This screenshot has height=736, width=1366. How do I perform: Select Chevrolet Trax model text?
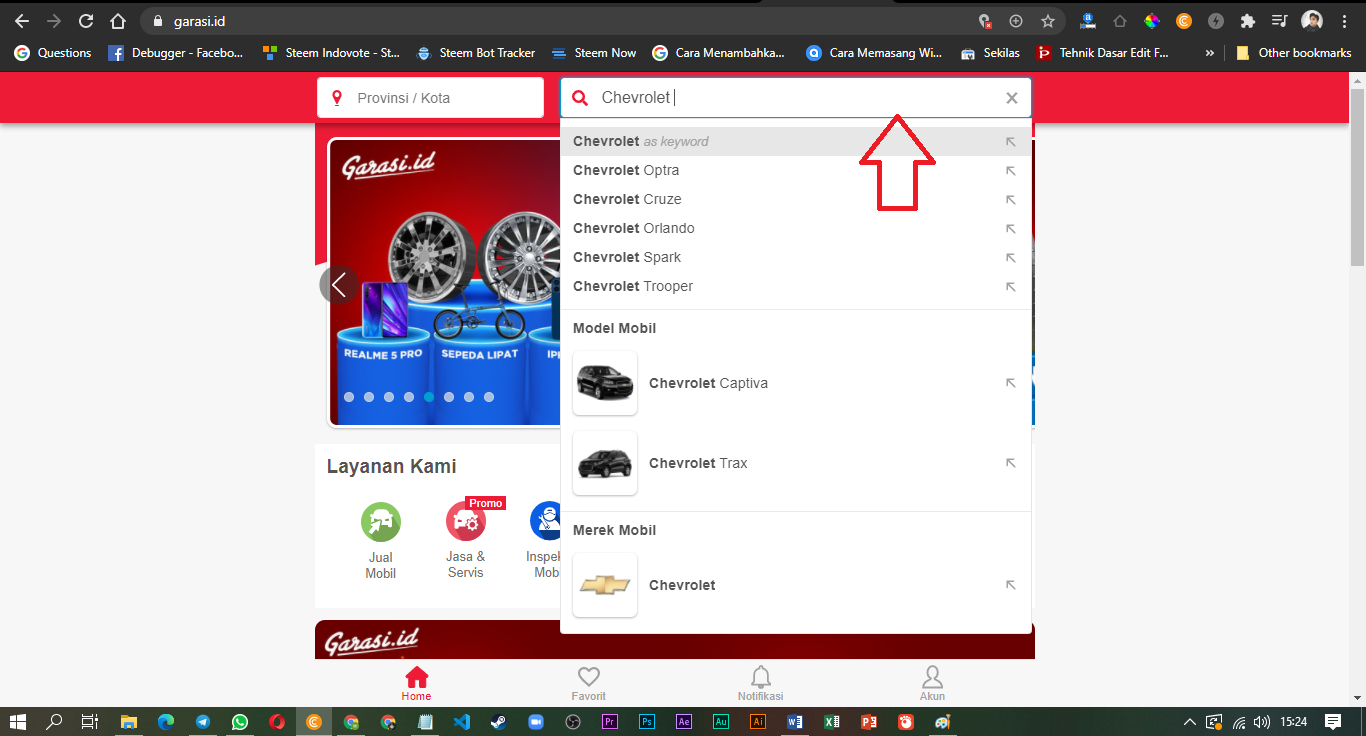pos(698,463)
